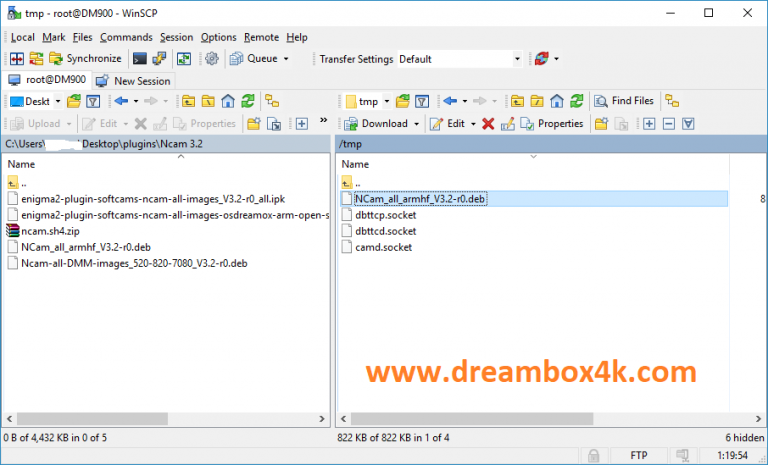The width and height of the screenshot is (768, 465).
Task: Expand remote panel back history dropdown
Action: 464,101
